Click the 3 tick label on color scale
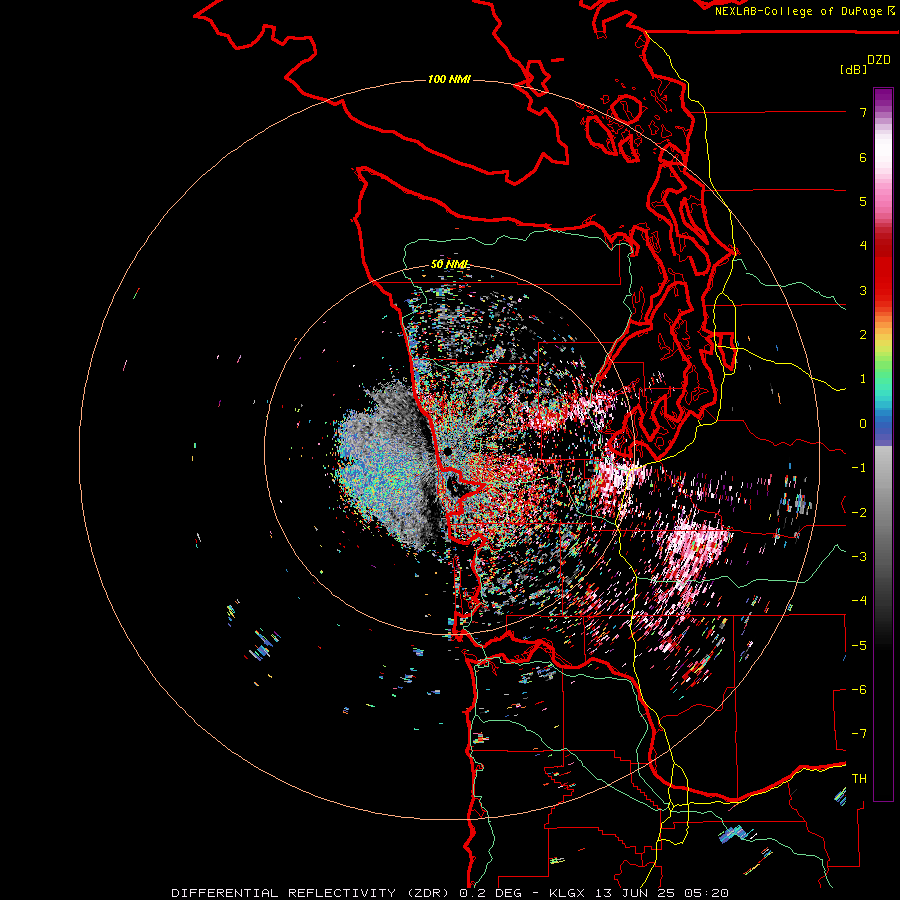Image resolution: width=900 pixels, height=900 pixels. point(863,290)
